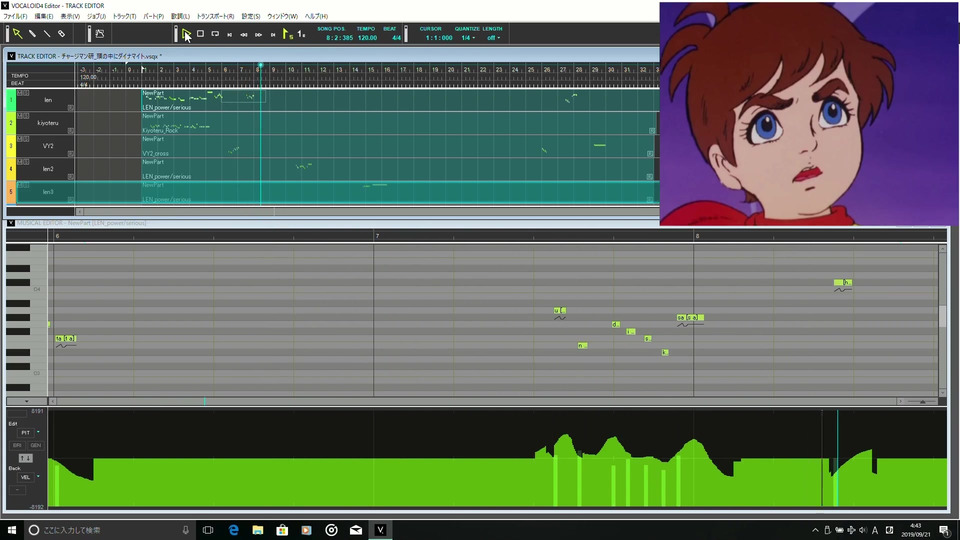Open the ヘルプ(H) menu
The width and height of the screenshot is (960, 540).
coord(317,17)
